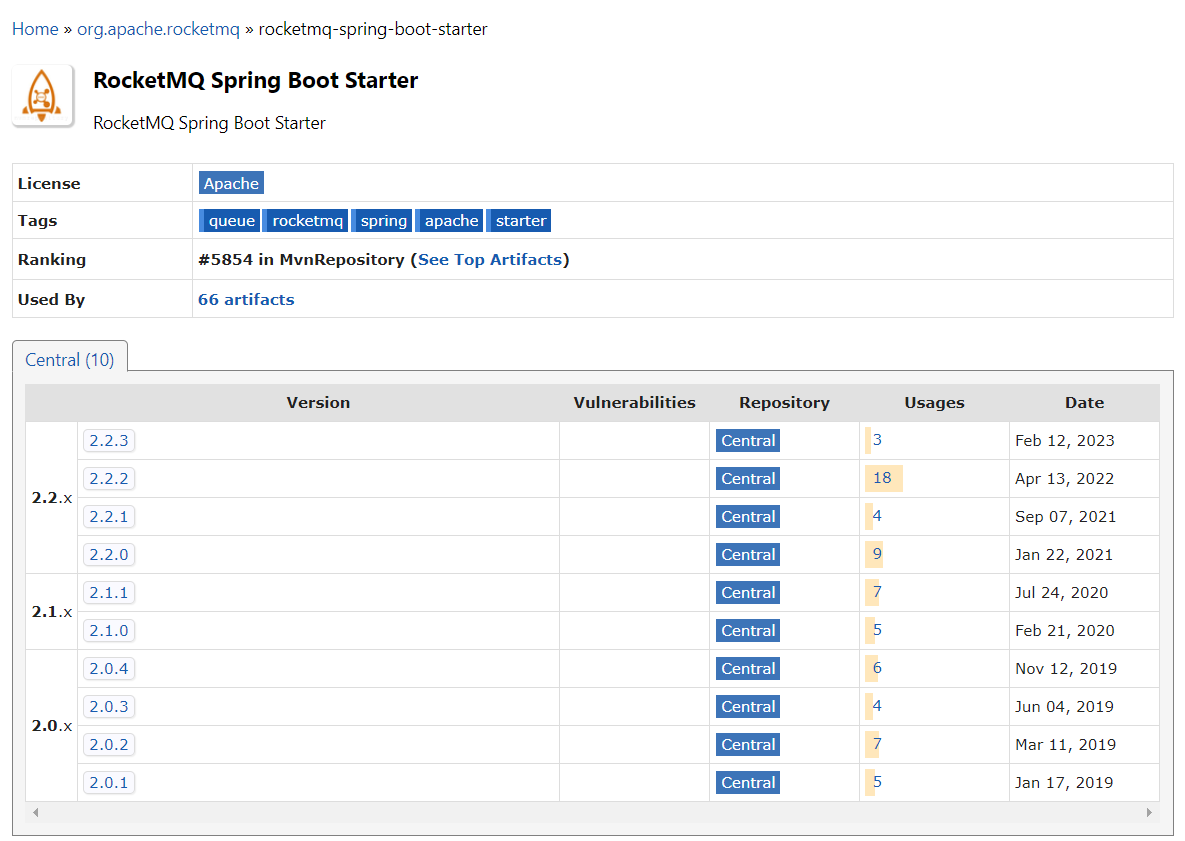Click Central repository badge for 2.0.4

click(747, 669)
